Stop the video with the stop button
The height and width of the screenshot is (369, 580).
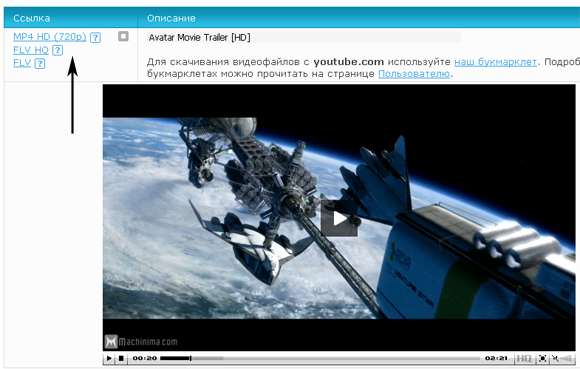(x=121, y=358)
